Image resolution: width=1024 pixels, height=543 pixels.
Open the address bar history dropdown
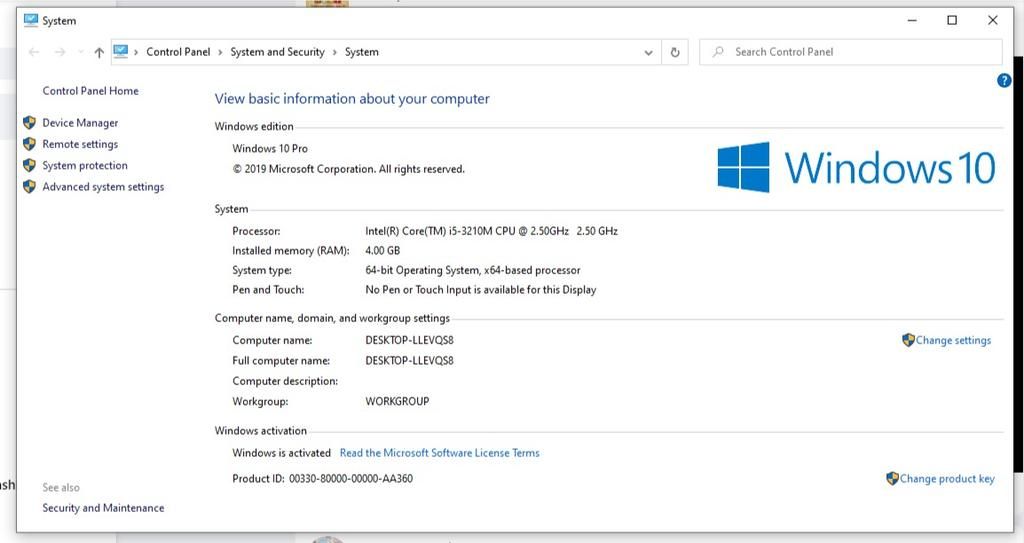coord(649,52)
